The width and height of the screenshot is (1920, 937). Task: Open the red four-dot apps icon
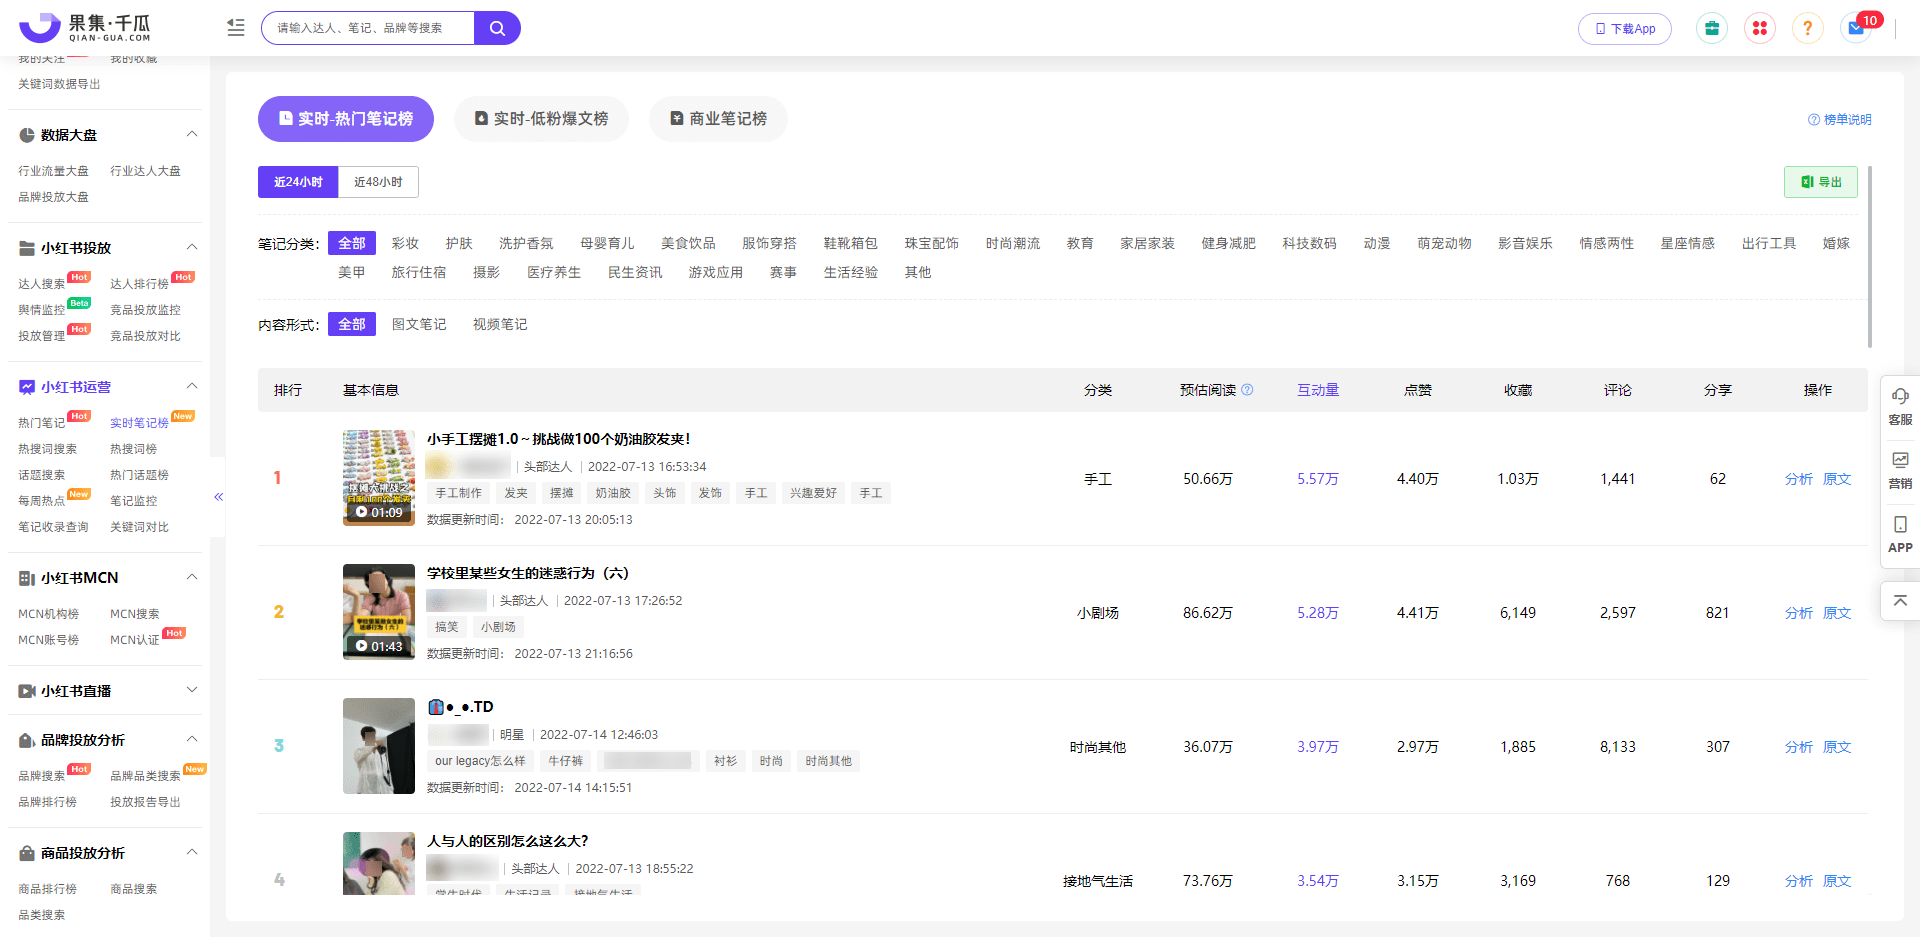[1760, 28]
